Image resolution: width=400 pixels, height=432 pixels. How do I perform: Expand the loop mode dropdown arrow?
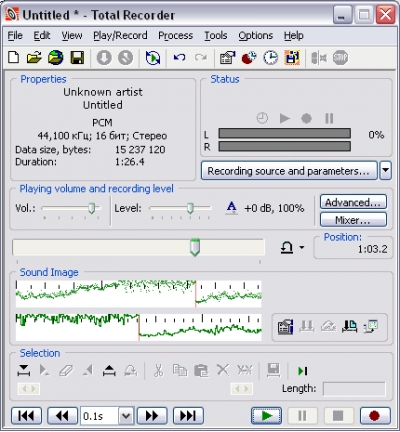tap(302, 247)
